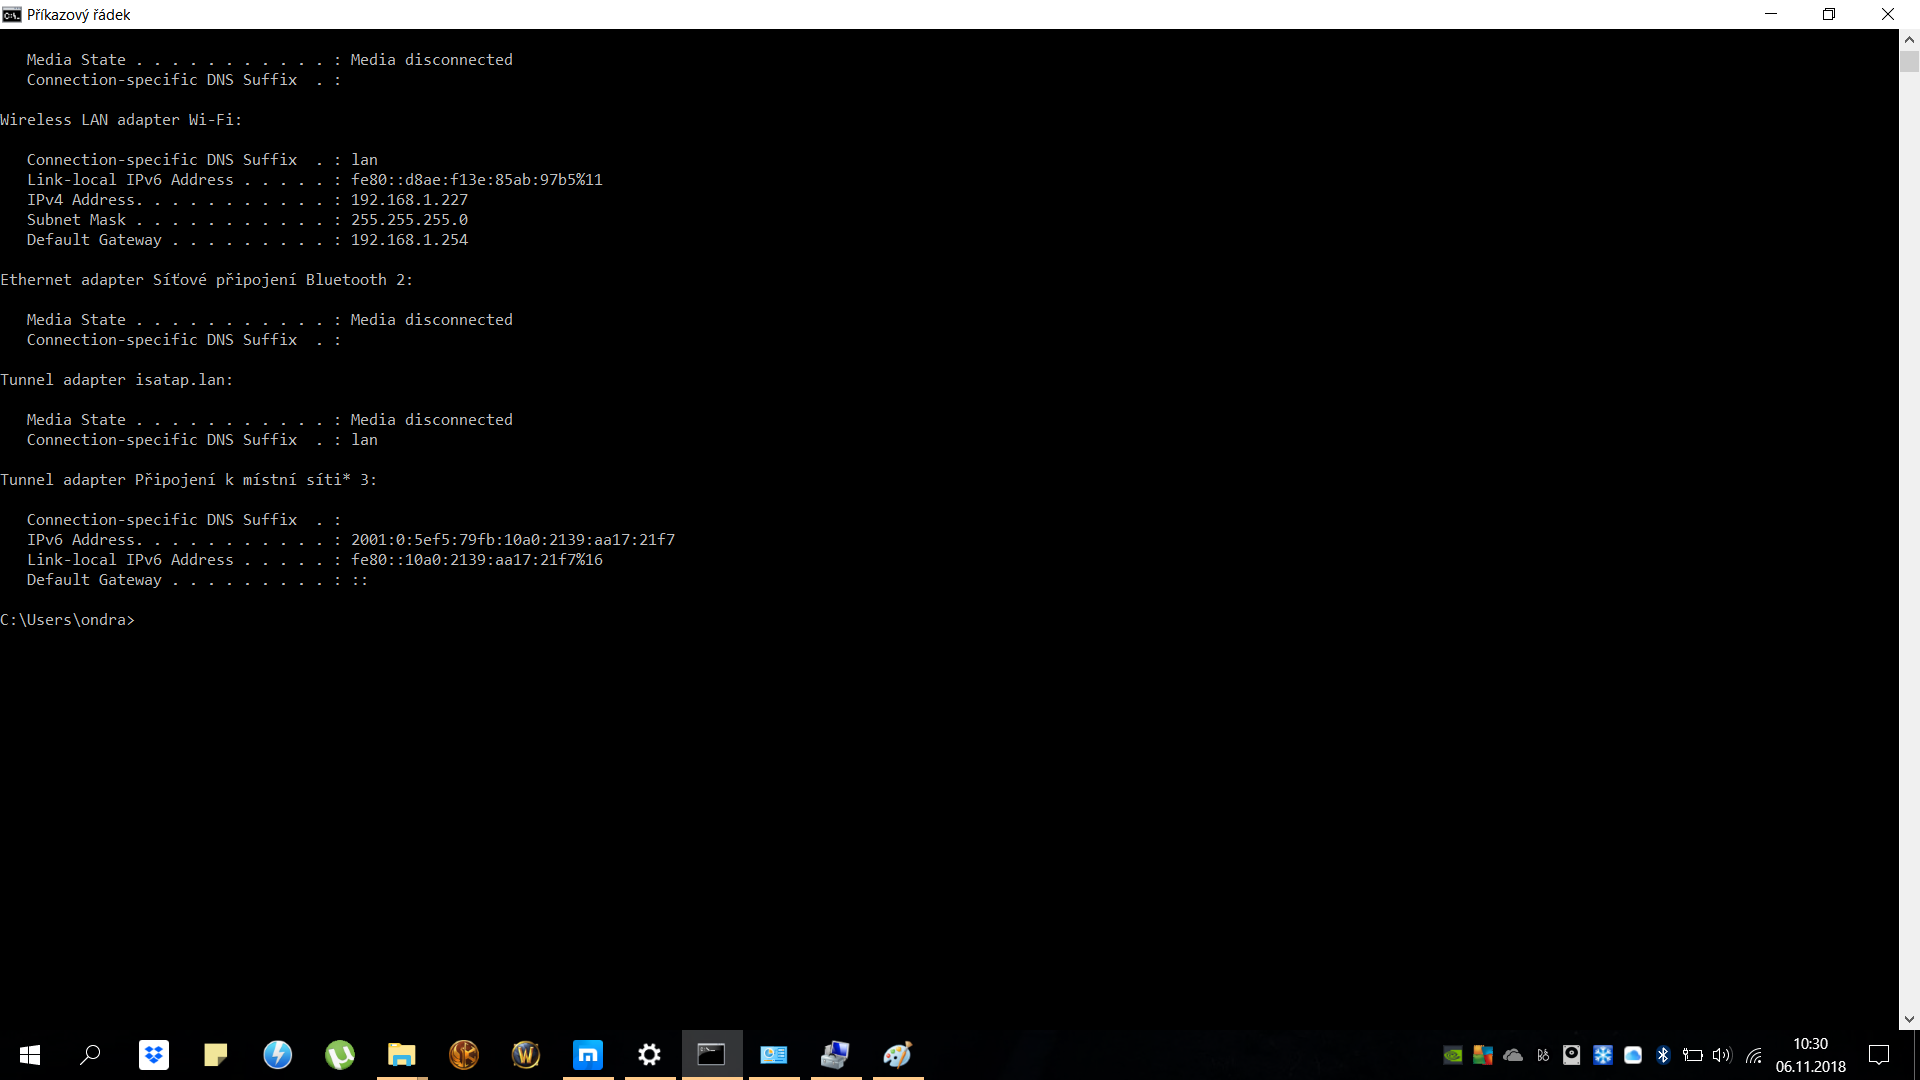Open the Windows Start menu
Screen dimensions: 1920x1080
click(x=30, y=1055)
